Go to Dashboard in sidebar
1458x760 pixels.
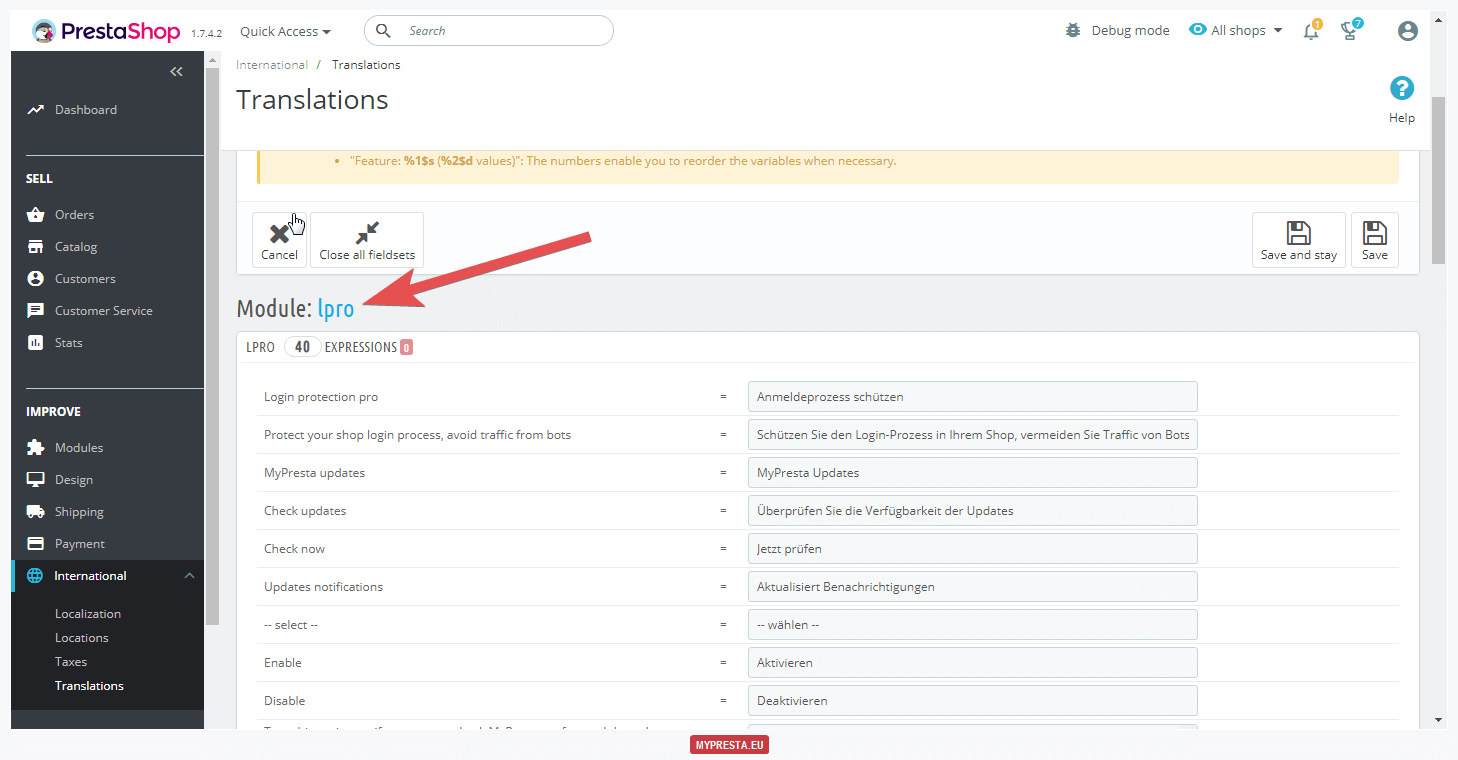coord(86,110)
